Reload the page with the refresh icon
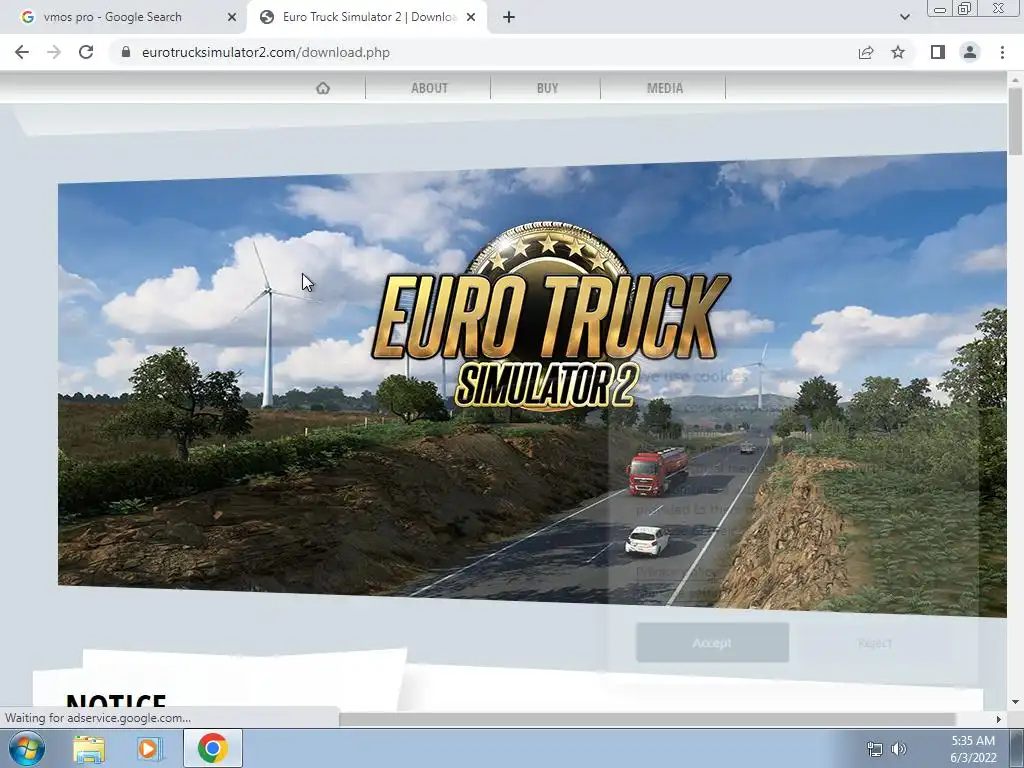This screenshot has width=1024, height=768. 86,52
